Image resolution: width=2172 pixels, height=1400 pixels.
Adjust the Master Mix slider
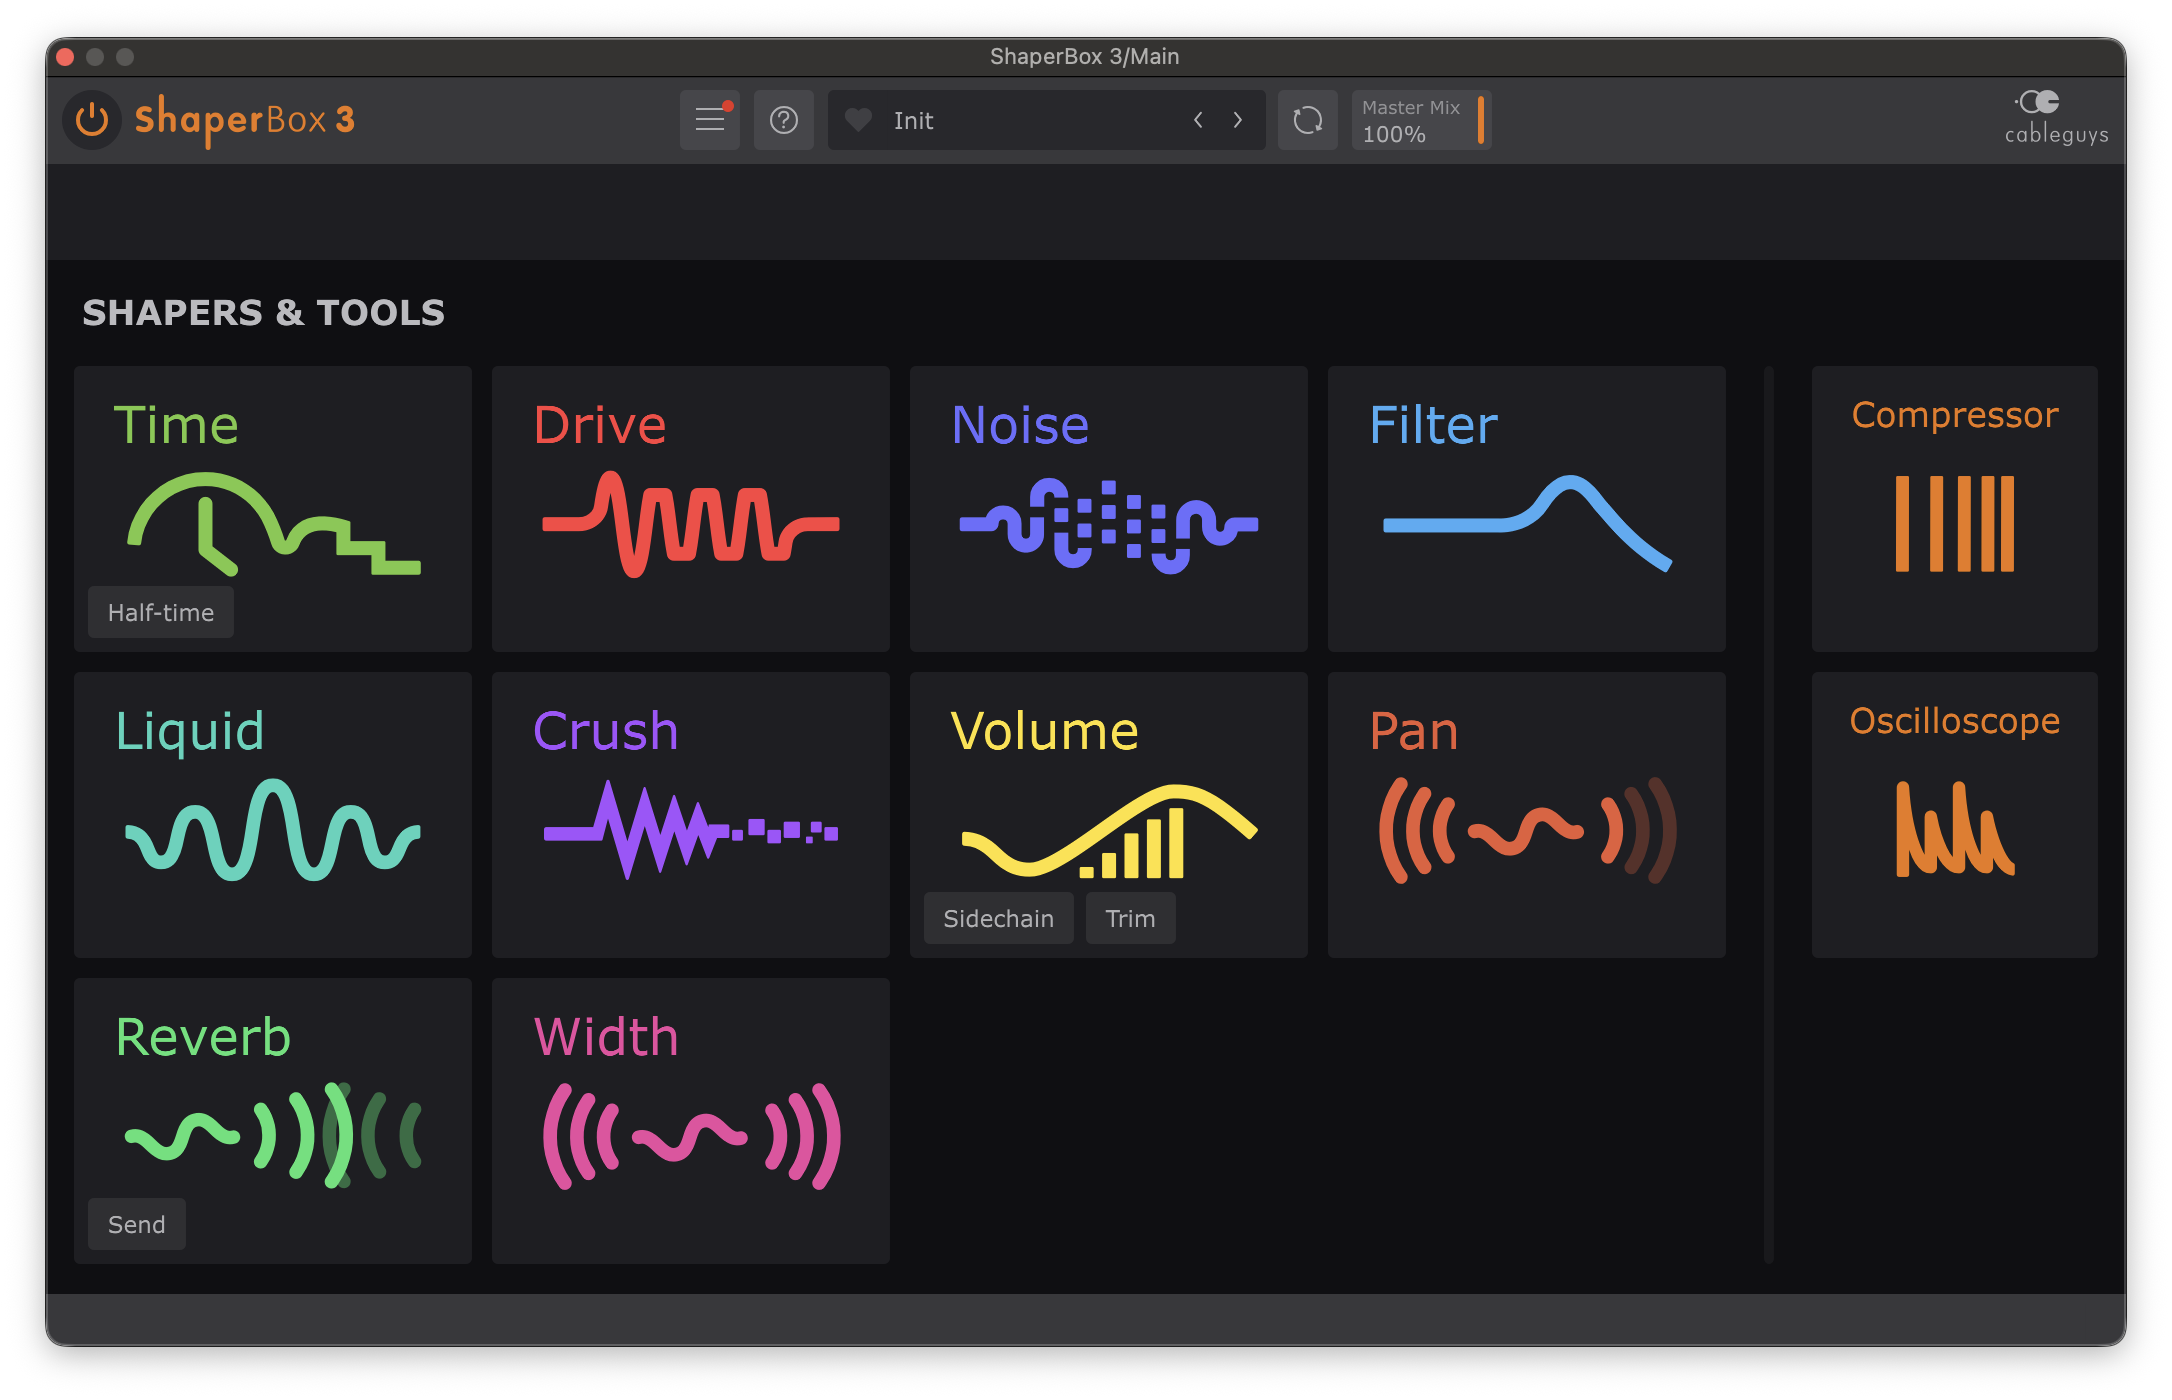click(x=1422, y=120)
